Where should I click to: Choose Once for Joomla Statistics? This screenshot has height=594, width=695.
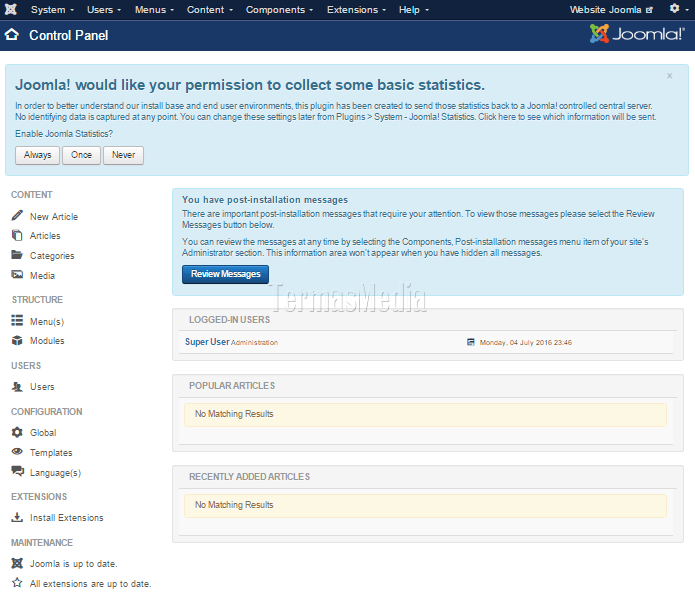tap(82, 155)
